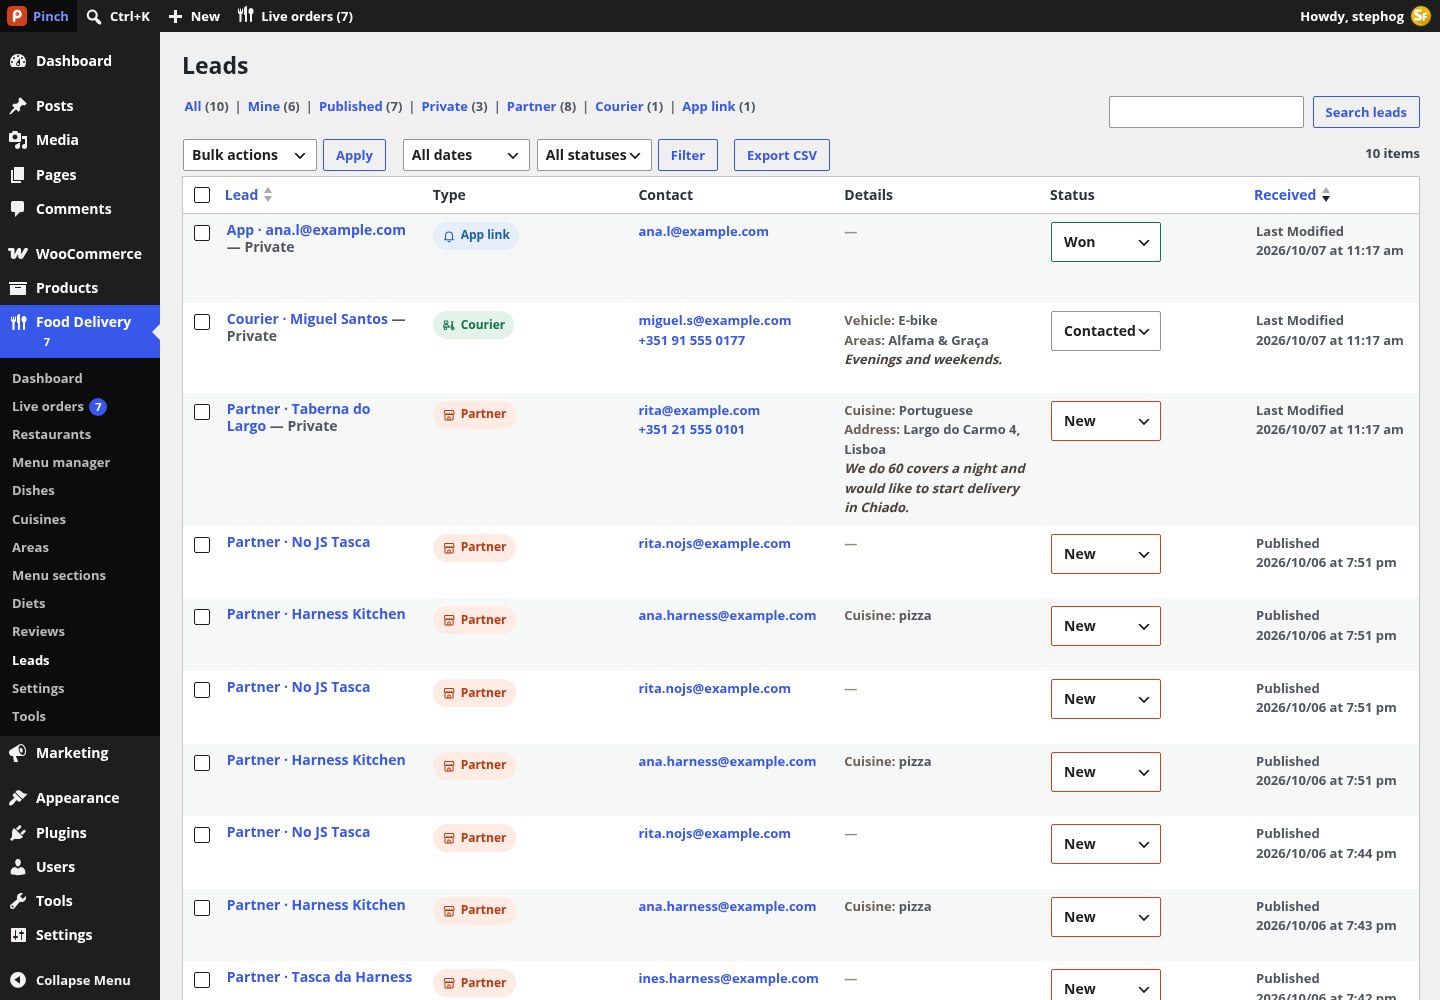Viewport: 1440px width, 1000px height.
Task: Check the App ana.l@example.com lead row
Action: [x=202, y=233]
